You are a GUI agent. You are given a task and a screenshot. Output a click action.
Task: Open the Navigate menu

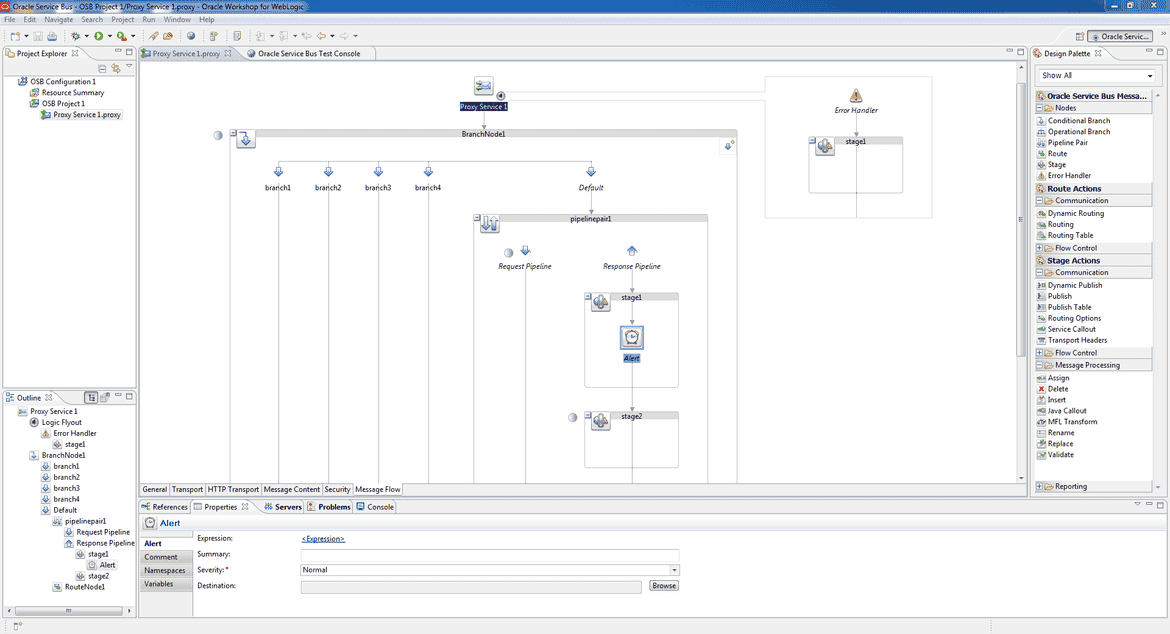(59, 19)
